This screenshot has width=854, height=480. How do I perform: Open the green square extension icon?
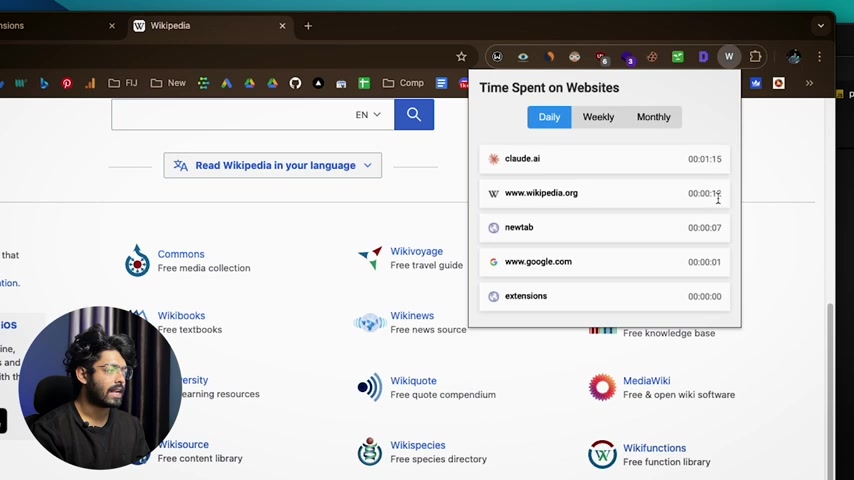pyautogui.click(x=678, y=57)
